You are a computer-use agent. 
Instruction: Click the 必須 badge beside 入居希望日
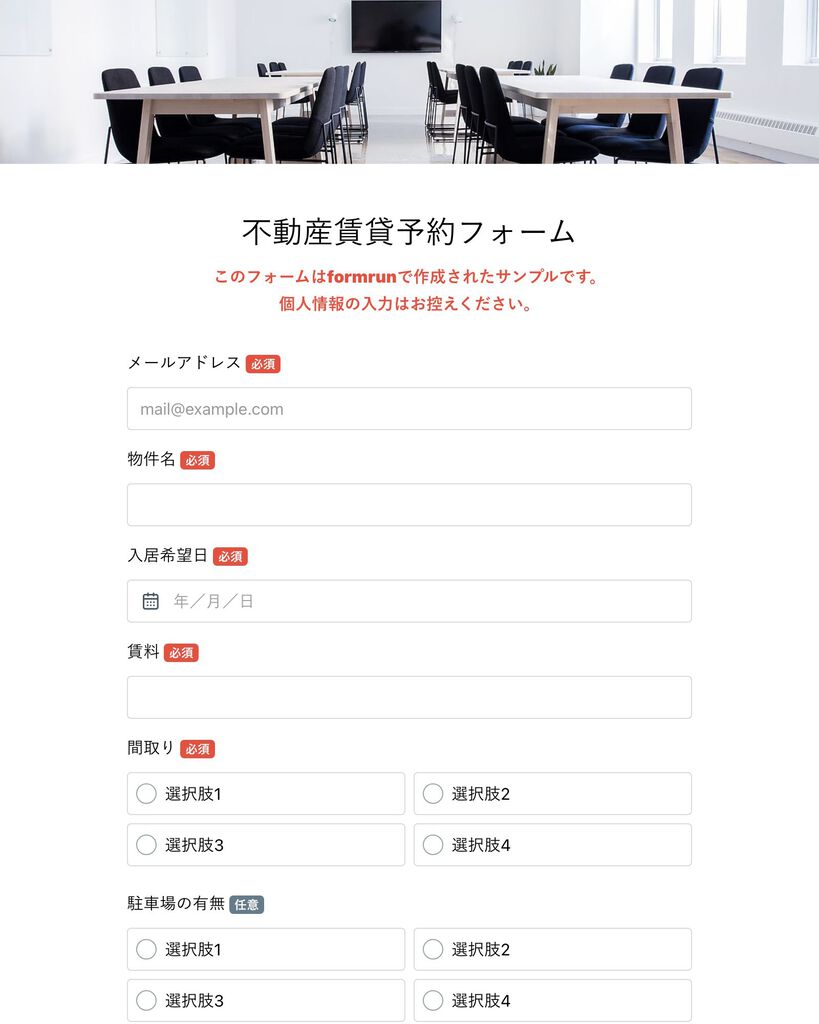tap(230, 556)
